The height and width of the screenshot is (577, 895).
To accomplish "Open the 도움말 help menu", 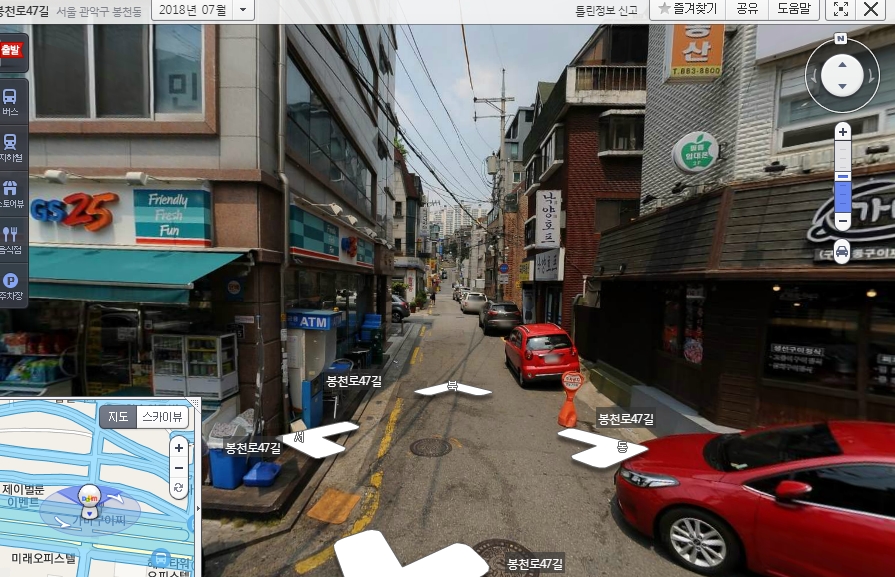I will (795, 9).
